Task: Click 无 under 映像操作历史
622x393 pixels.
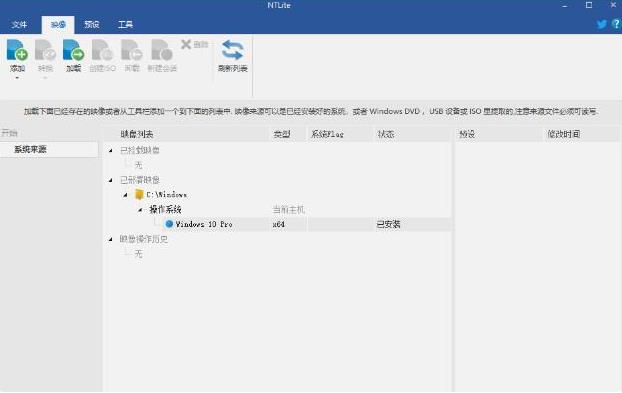Action: (x=138, y=253)
